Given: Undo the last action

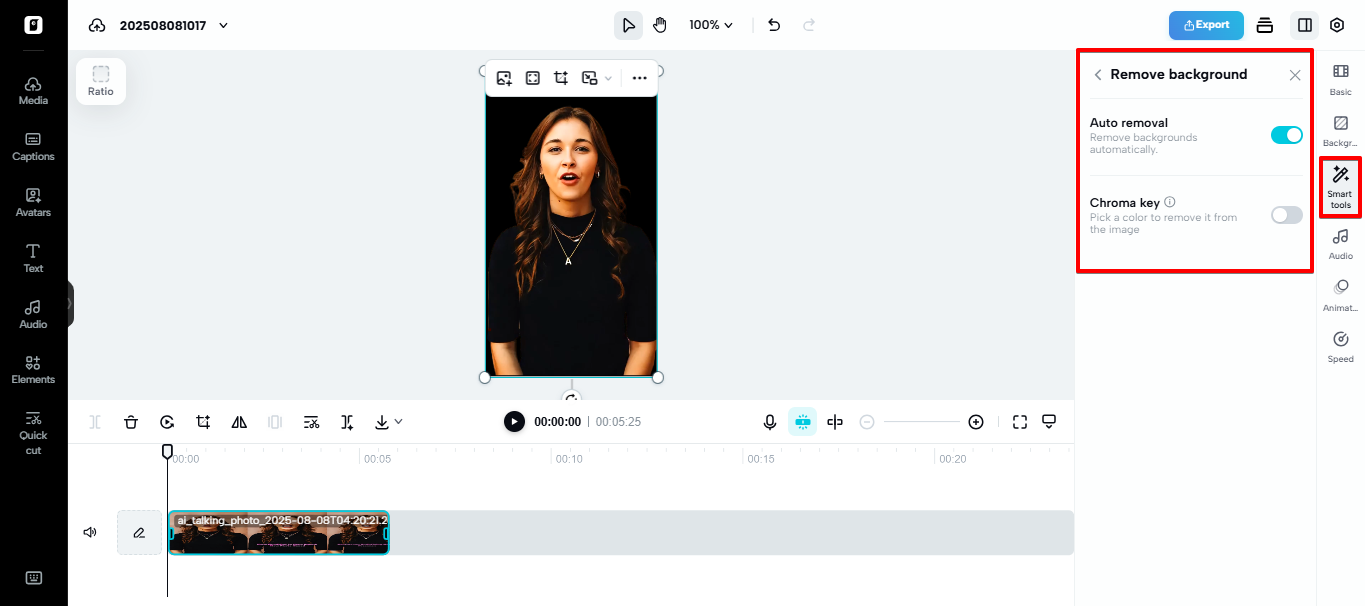Looking at the screenshot, I should [774, 25].
